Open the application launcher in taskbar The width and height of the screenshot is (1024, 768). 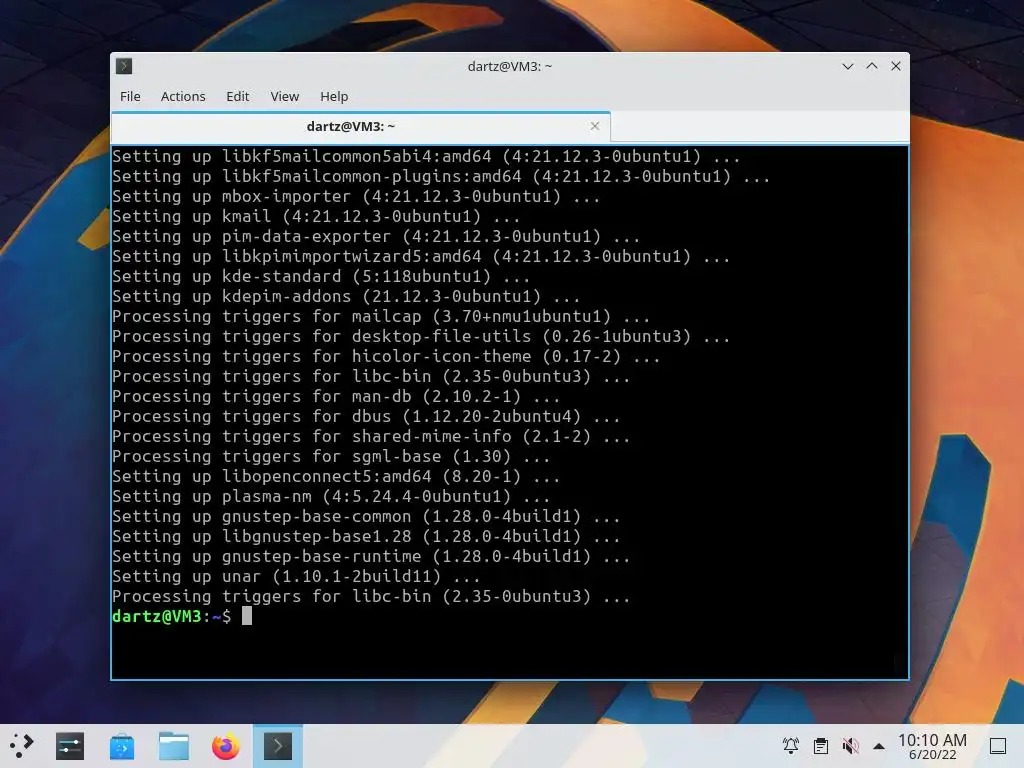click(21, 746)
